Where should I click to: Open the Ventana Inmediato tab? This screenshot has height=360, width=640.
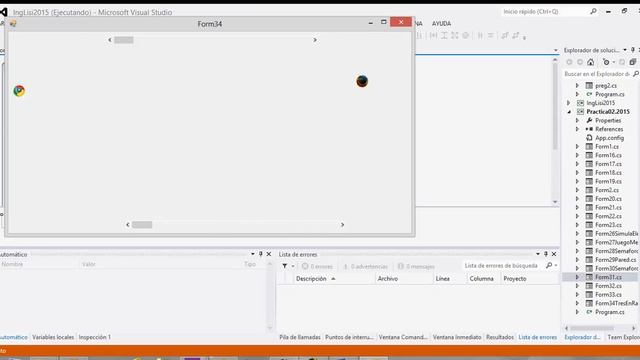pyautogui.click(x=457, y=337)
